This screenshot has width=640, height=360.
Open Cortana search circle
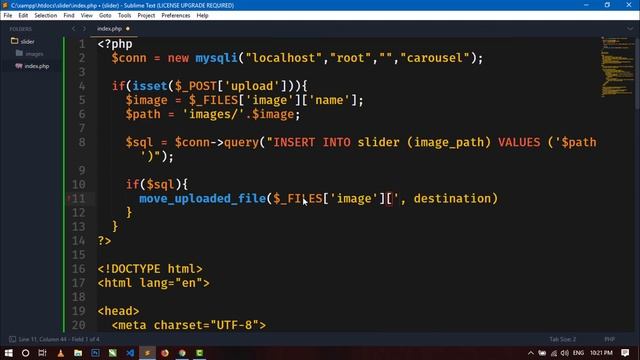25,353
